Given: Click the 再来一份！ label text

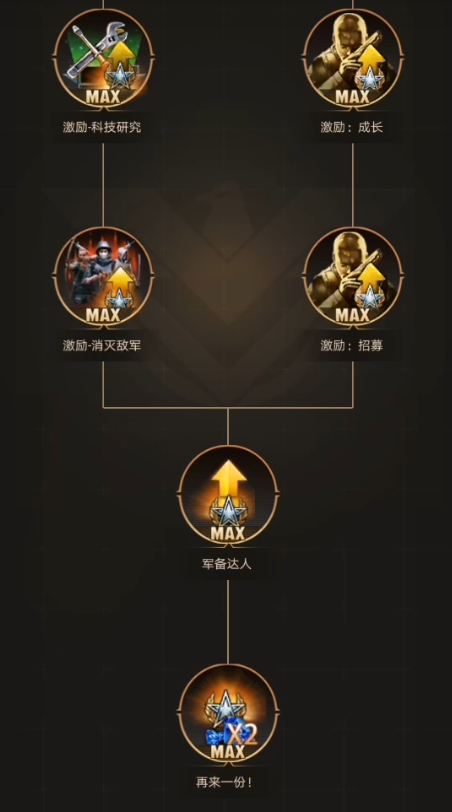Looking at the screenshot, I should pos(224,782).
